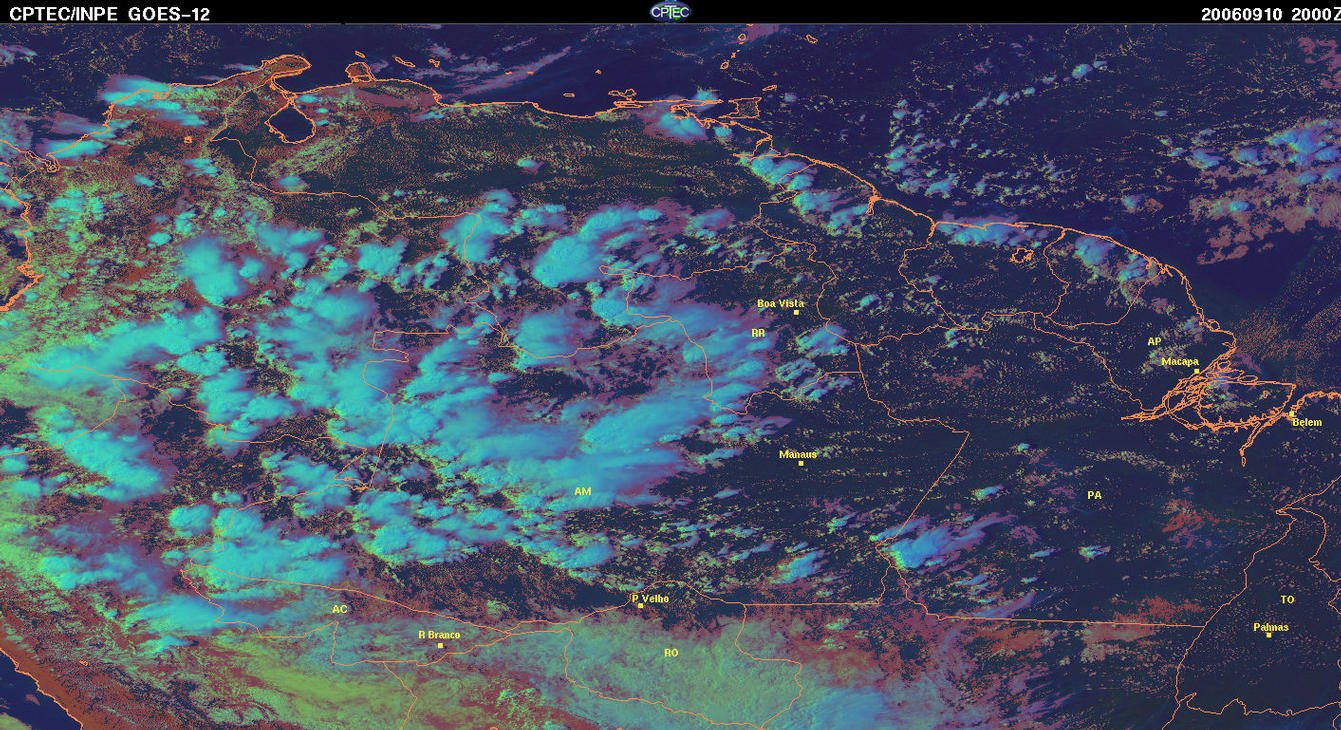Click the Boa Vista city label
Viewport: 1341px width, 730px height.
pos(780,303)
